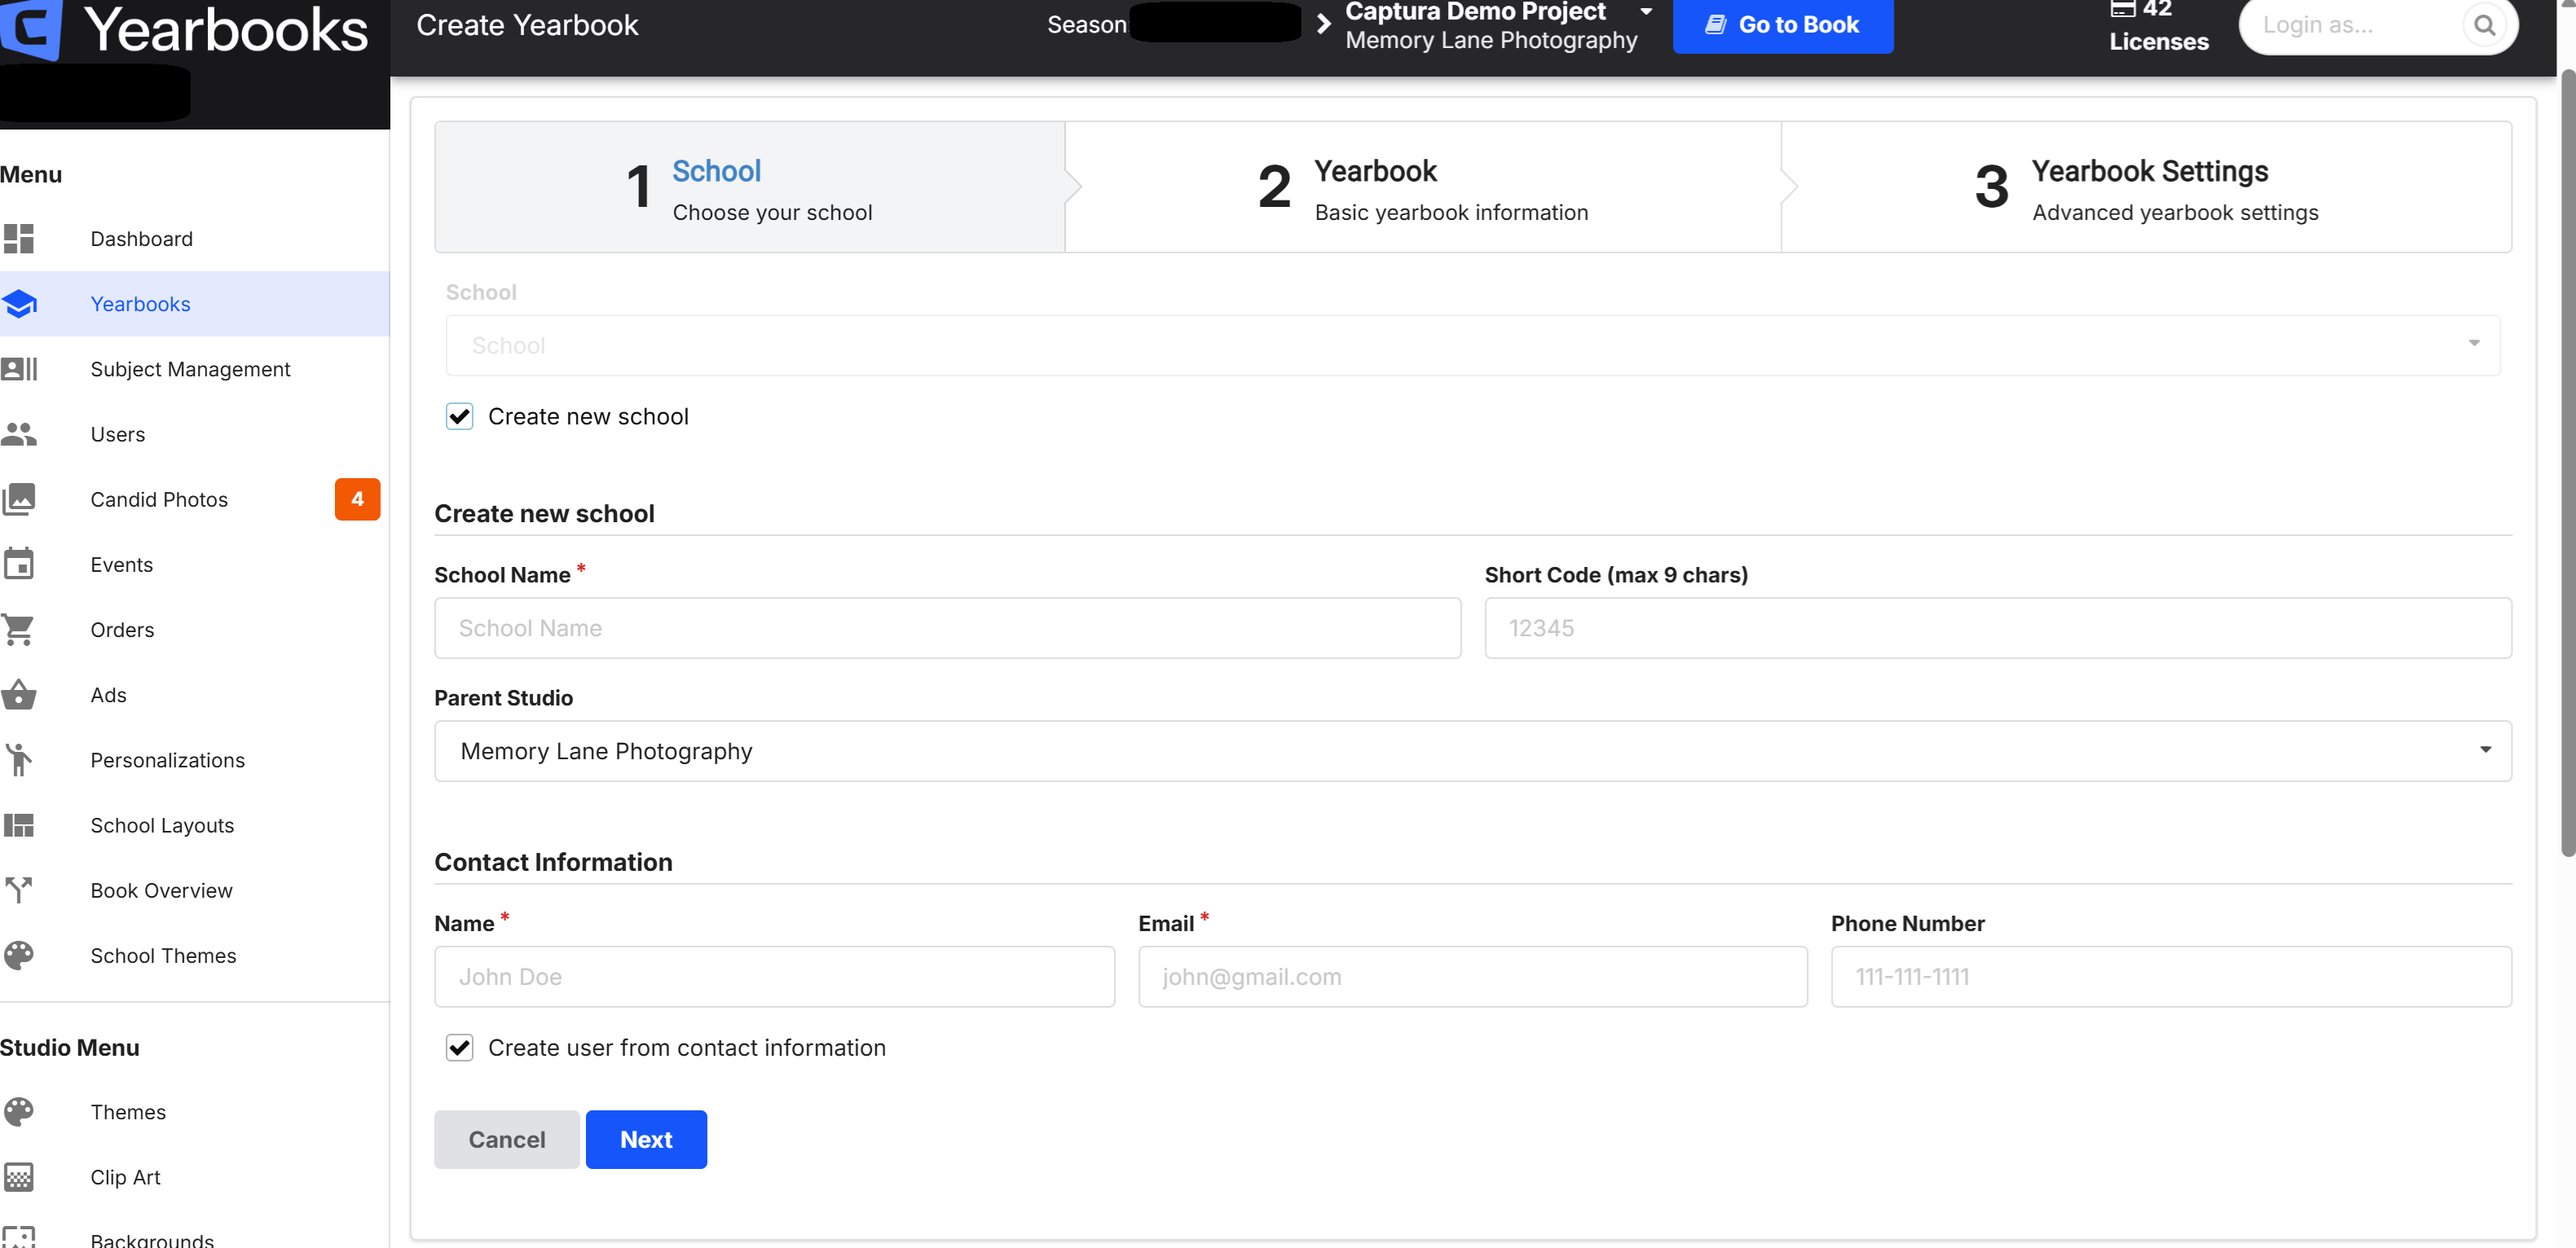Open Yearbooks menu item
The width and height of the screenshot is (2576, 1248).
(195, 304)
